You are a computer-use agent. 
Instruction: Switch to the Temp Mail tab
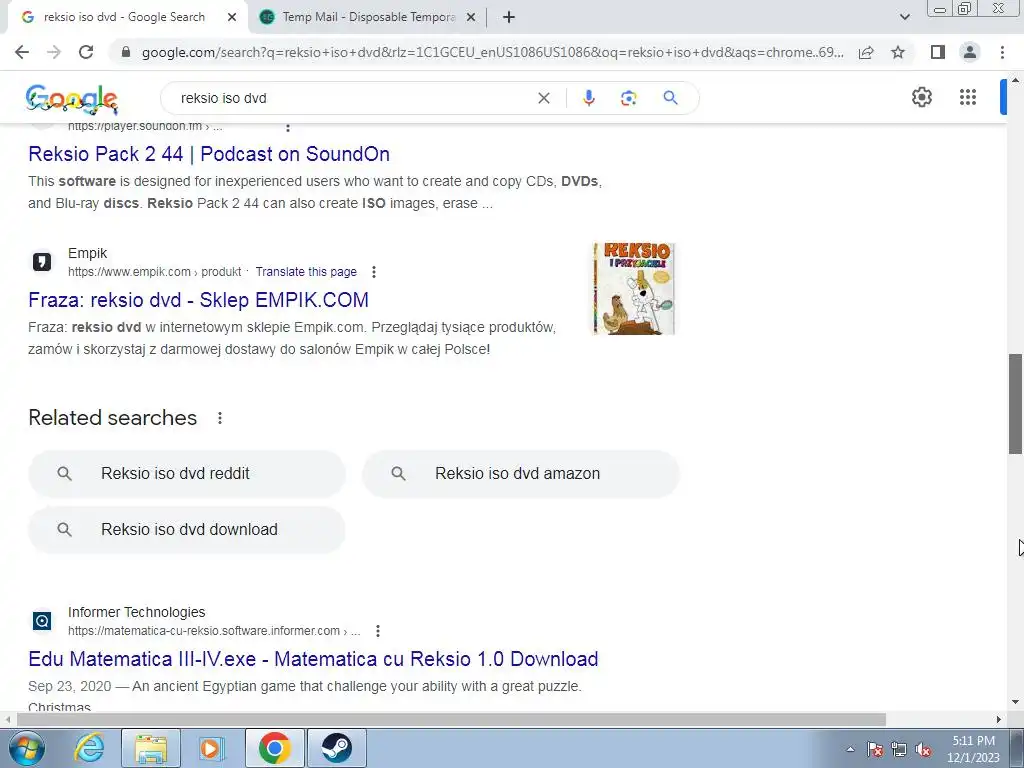[x=368, y=17]
